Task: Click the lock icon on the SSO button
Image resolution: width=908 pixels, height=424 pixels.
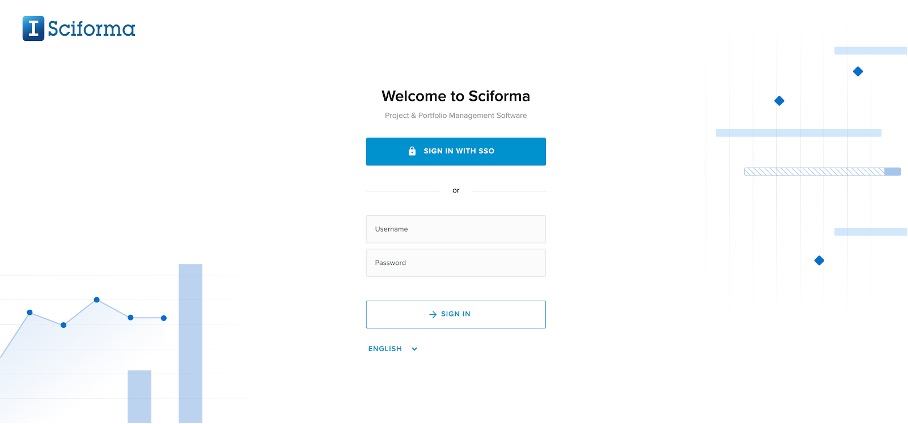Action: pos(412,152)
